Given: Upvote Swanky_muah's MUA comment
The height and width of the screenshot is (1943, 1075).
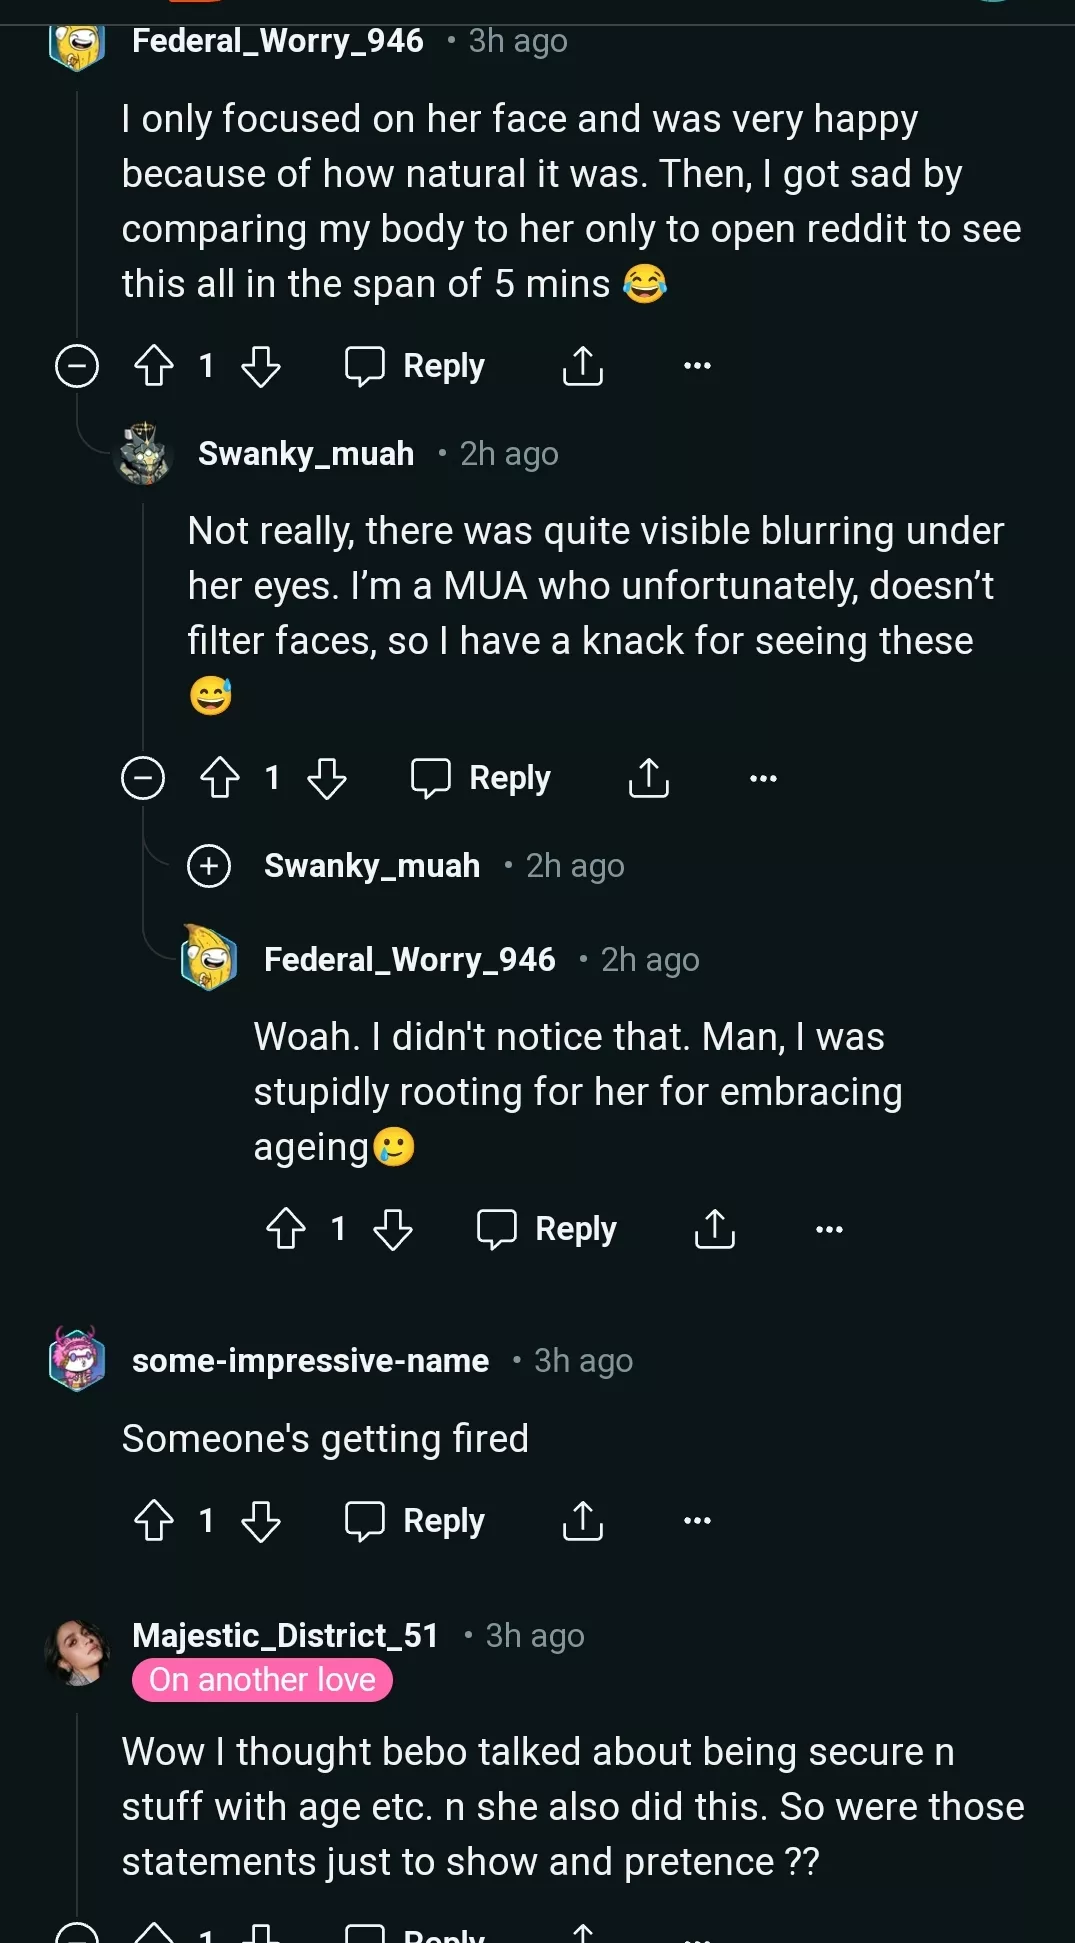Looking at the screenshot, I should click(220, 778).
